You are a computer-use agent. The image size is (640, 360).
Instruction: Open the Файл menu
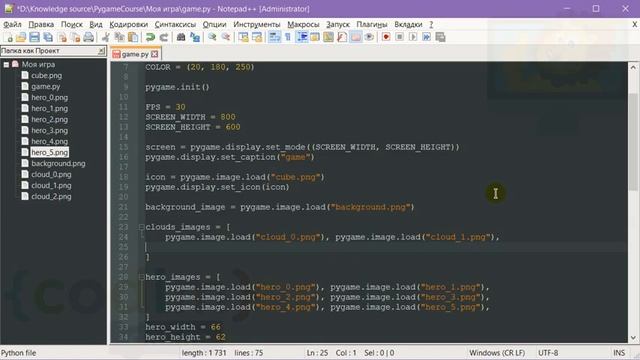point(12,24)
